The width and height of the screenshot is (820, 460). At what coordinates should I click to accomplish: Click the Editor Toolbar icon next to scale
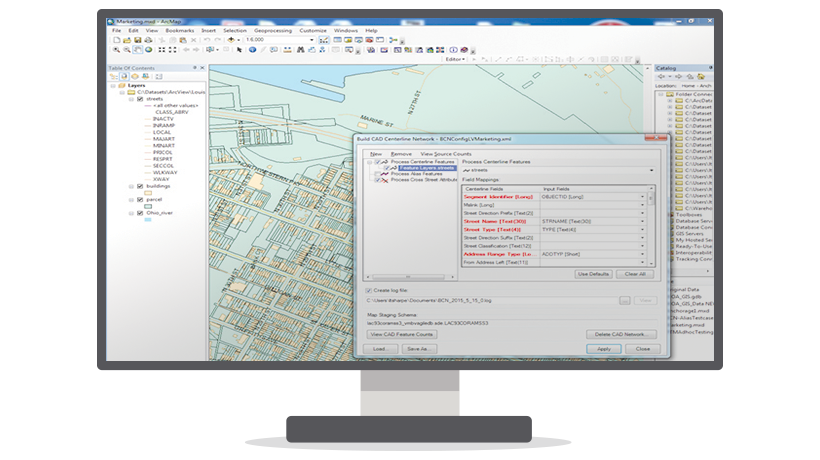(324, 40)
